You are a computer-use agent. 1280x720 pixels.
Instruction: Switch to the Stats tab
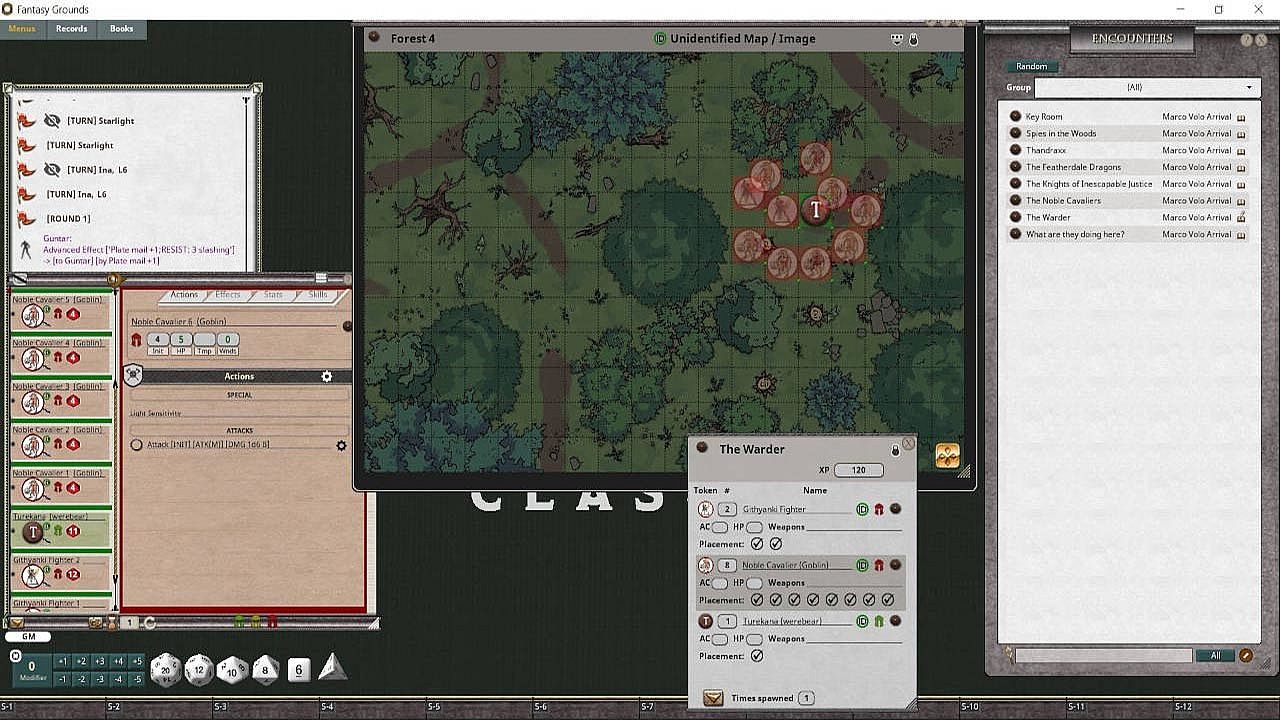pos(273,295)
